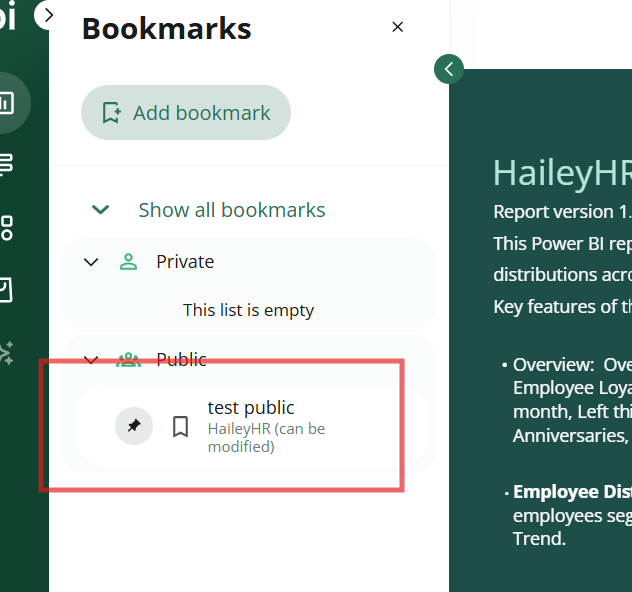
Task: Close the Bookmarks panel
Action: tap(397, 27)
